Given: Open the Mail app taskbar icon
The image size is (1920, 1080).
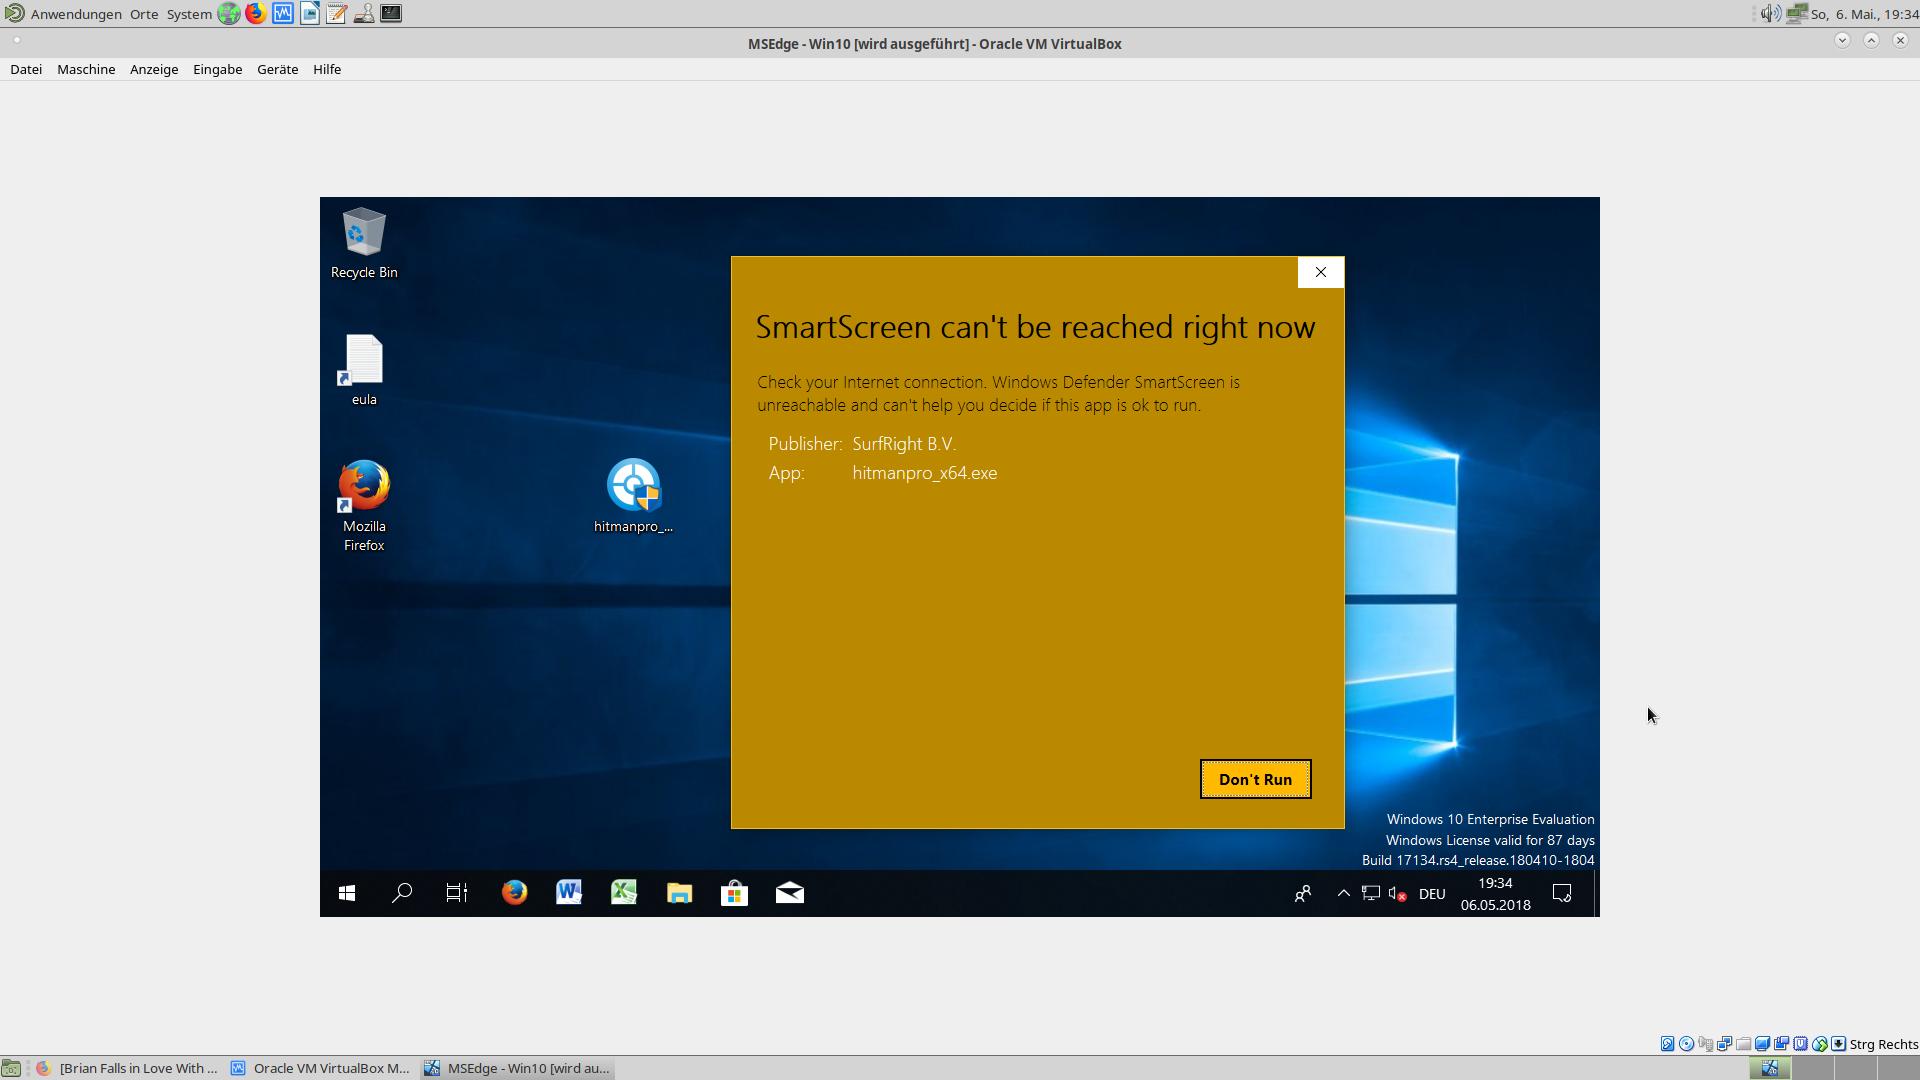Looking at the screenshot, I should coord(789,893).
